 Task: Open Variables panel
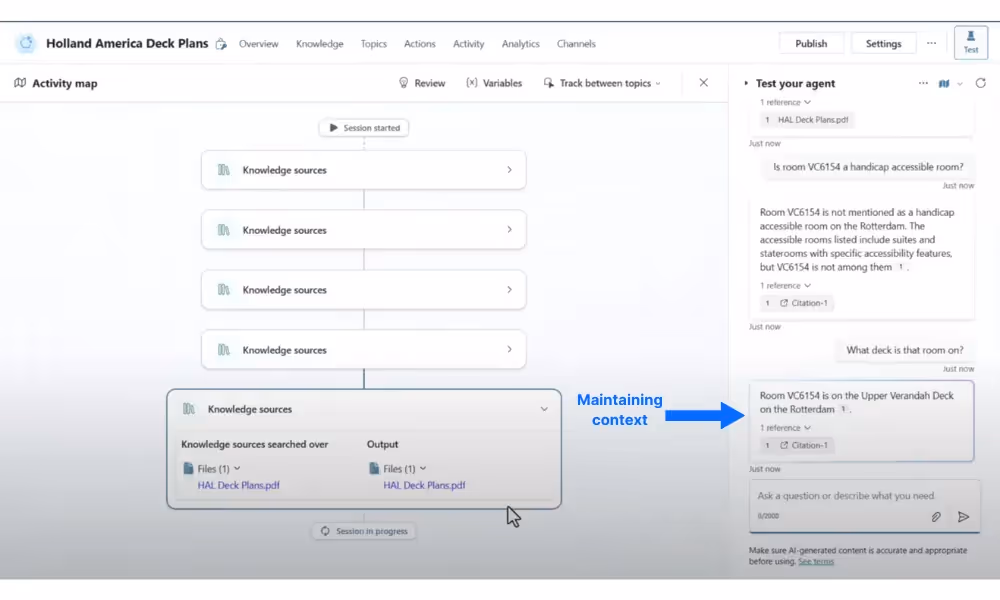point(494,83)
